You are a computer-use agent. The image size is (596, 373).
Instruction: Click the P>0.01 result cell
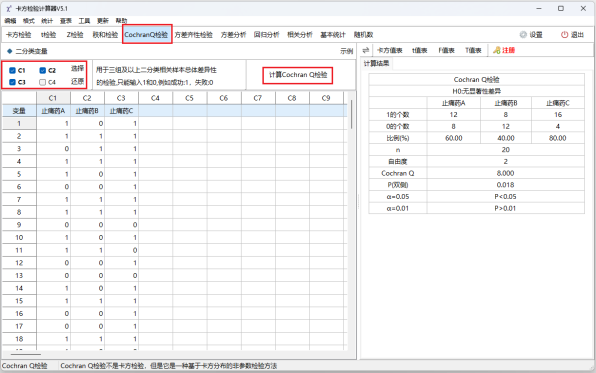(x=506, y=208)
